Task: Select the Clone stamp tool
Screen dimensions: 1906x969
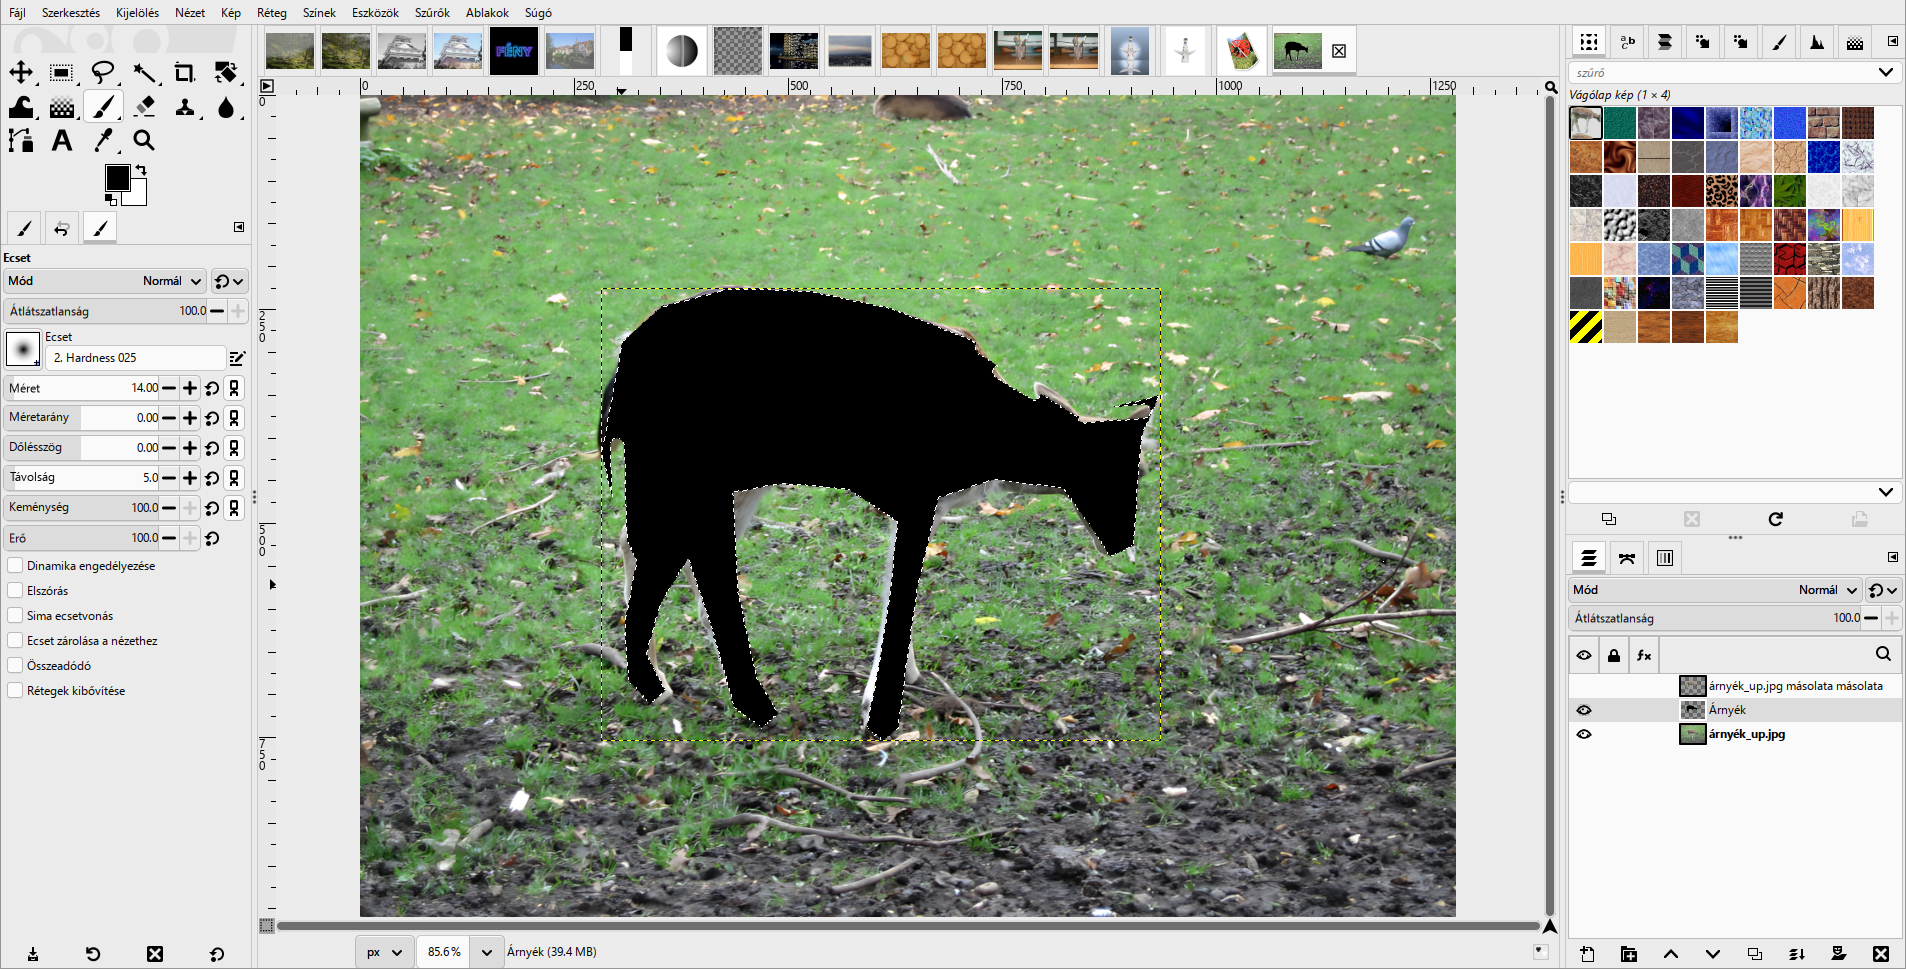Action: click(x=185, y=107)
